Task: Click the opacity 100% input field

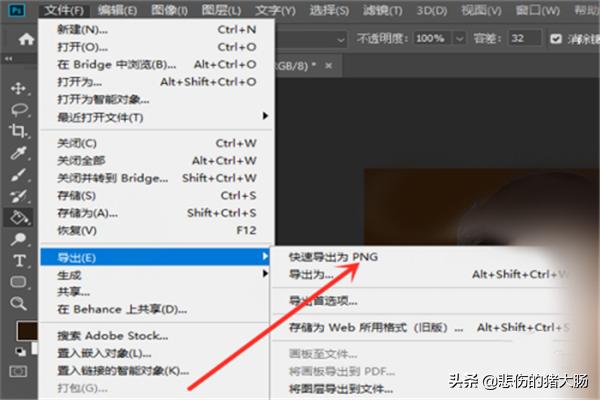Action: [x=432, y=39]
